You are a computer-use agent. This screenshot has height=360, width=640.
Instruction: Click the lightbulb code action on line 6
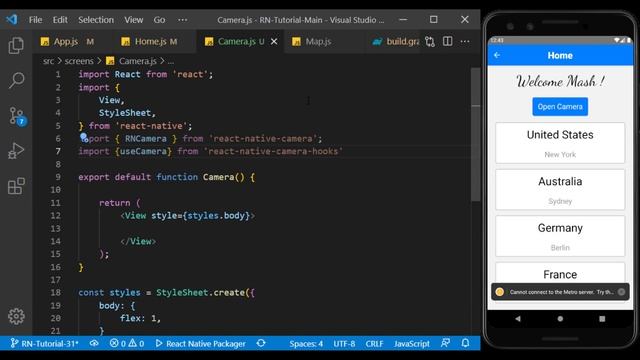coord(84,138)
